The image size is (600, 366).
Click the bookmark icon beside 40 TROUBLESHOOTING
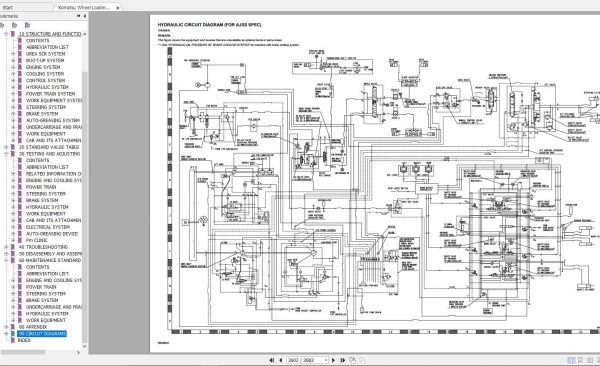pyautogui.click(x=13, y=247)
